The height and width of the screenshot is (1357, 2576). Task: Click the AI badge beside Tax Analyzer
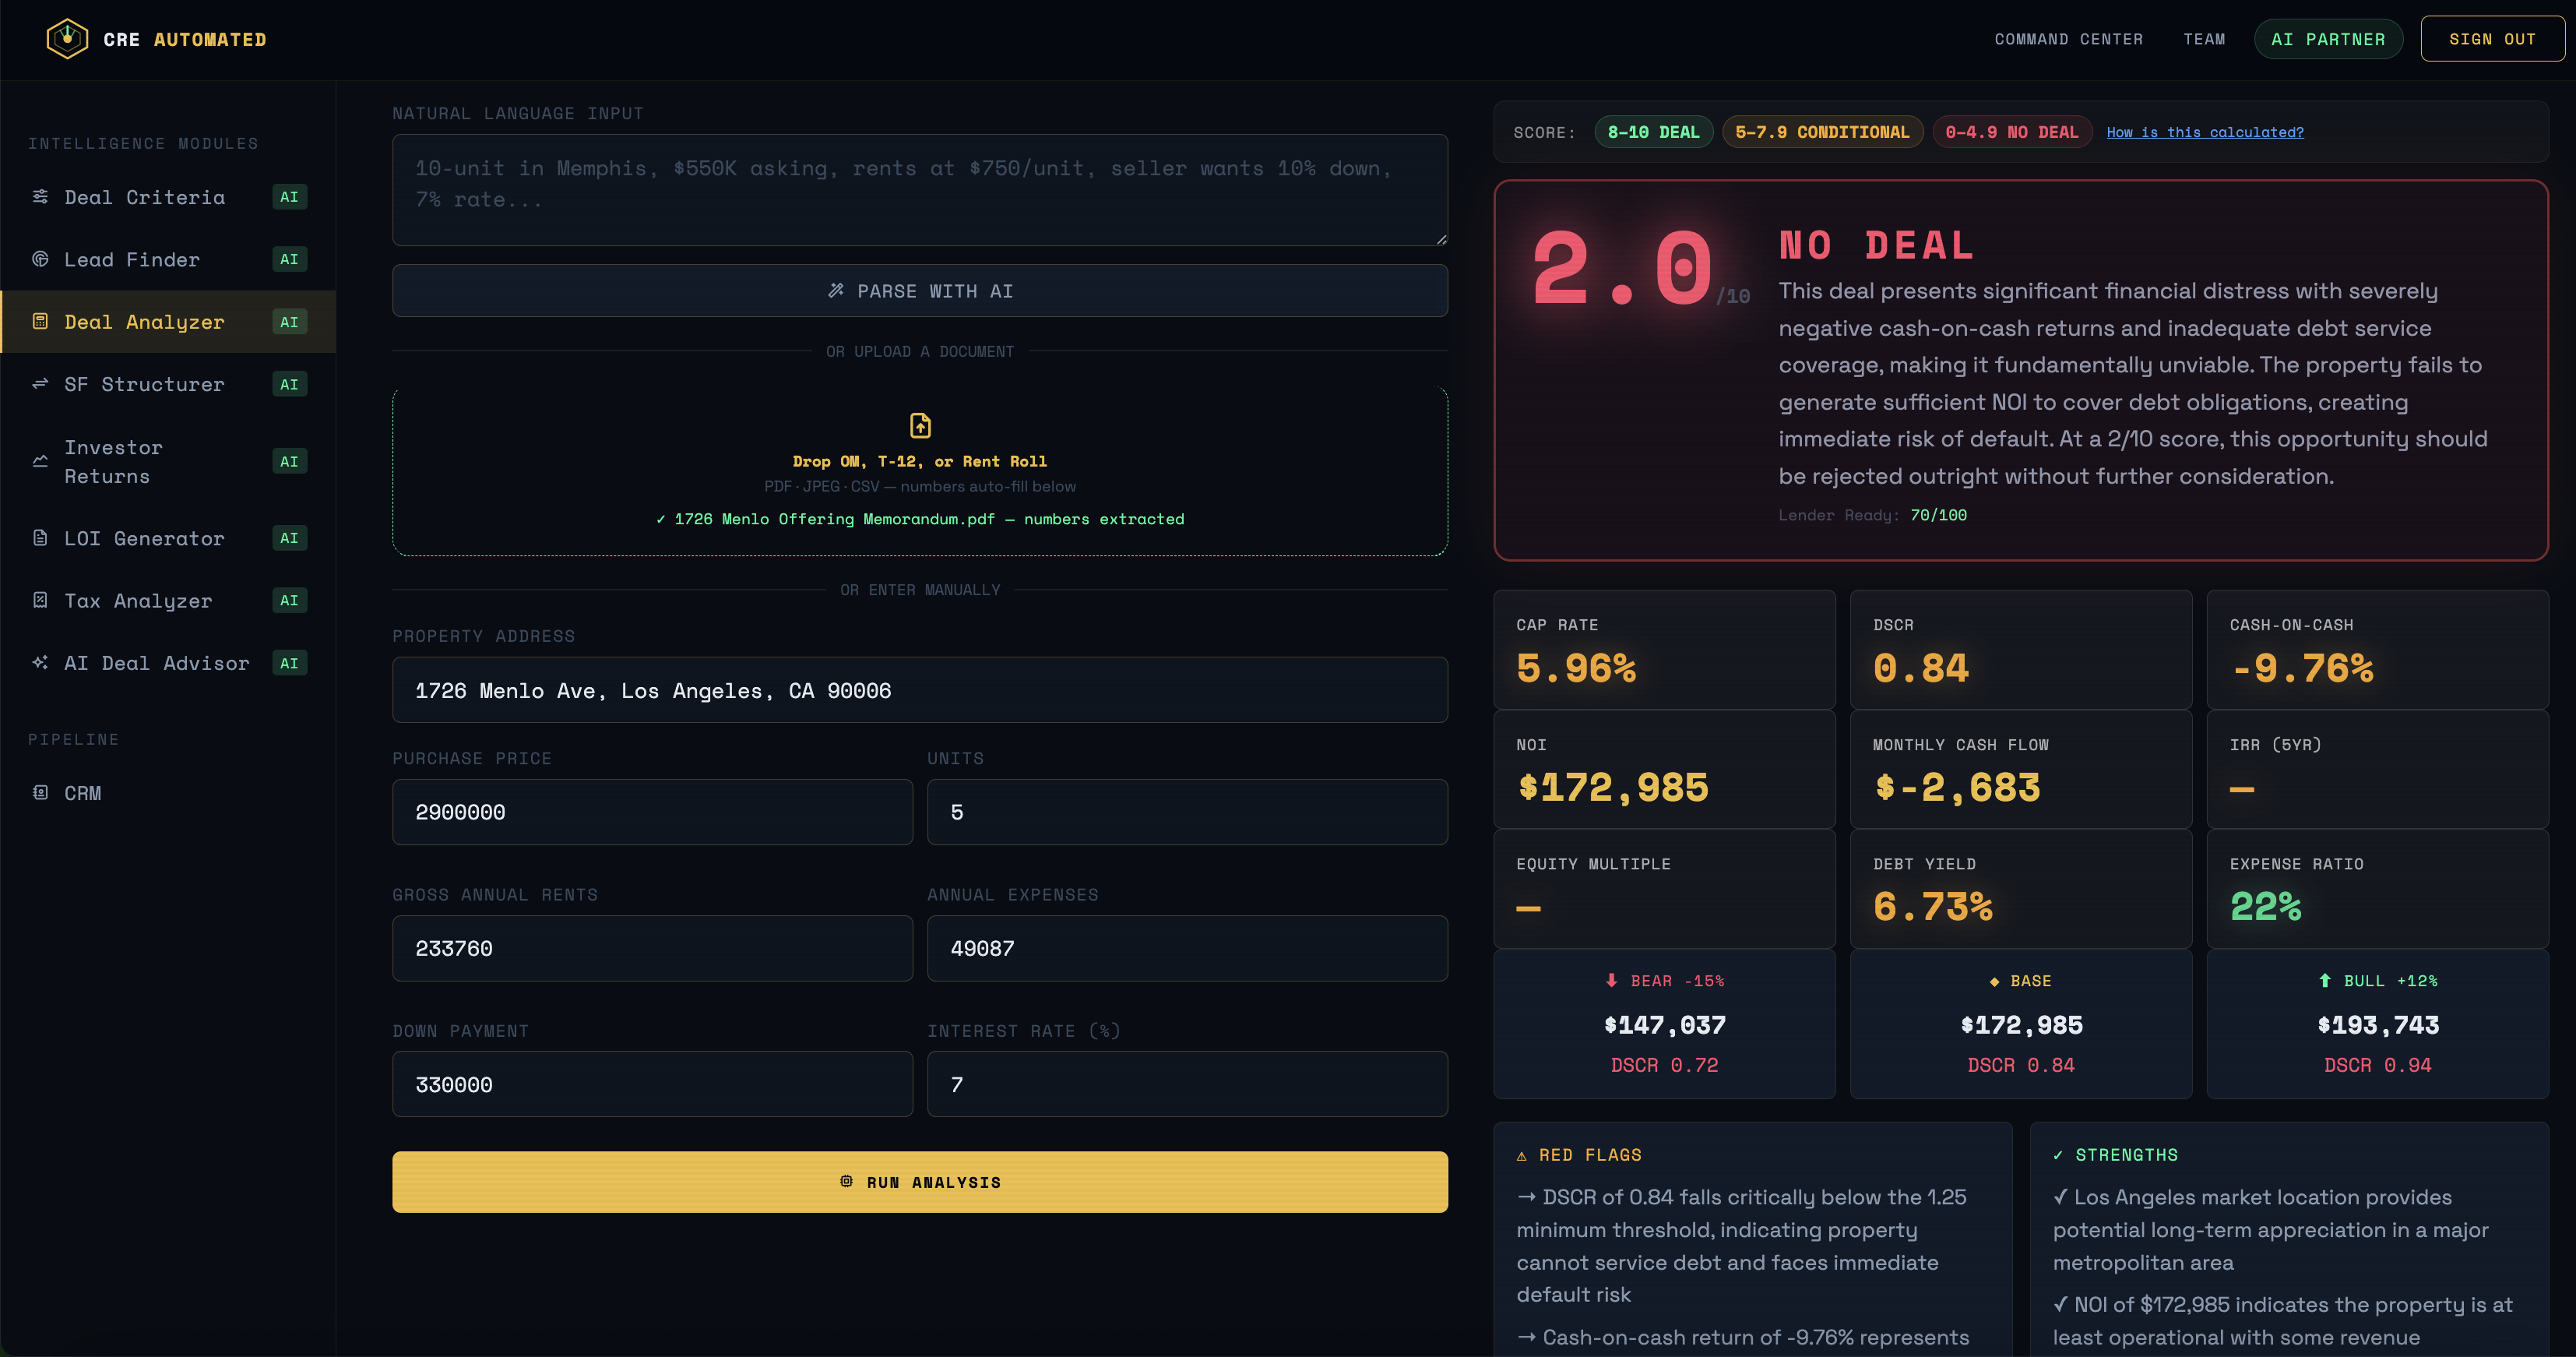(289, 600)
